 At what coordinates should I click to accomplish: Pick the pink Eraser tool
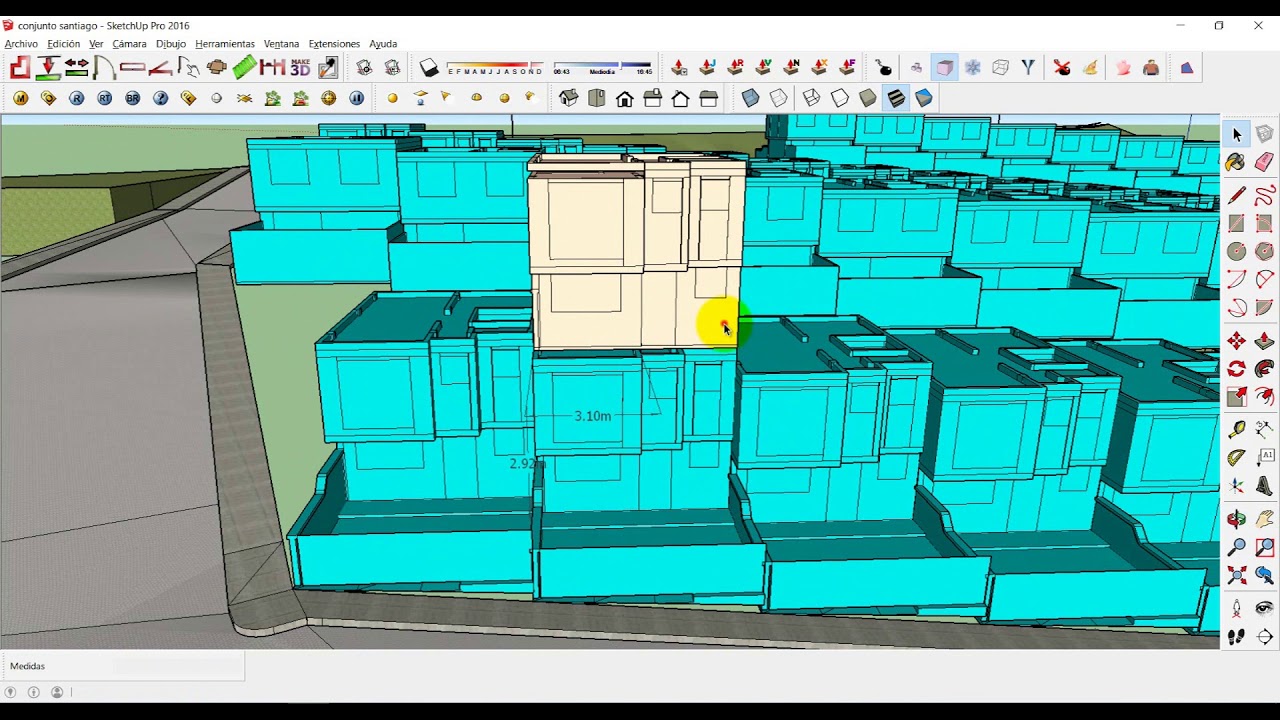pos(1265,162)
